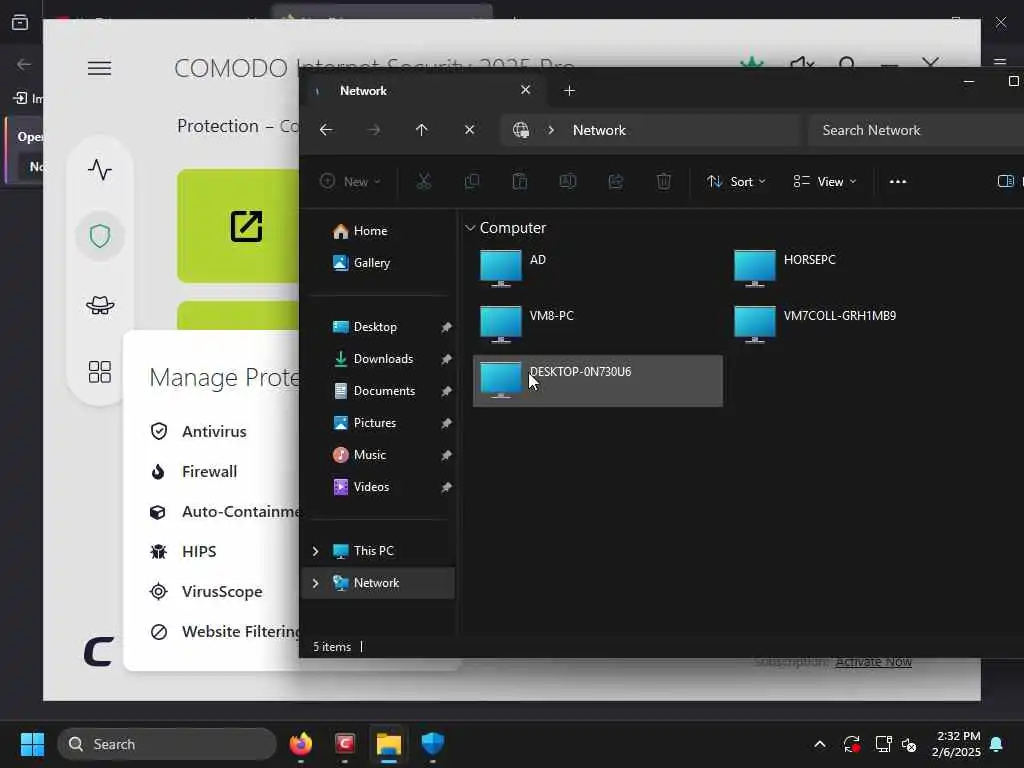Image resolution: width=1024 pixels, height=768 pixels.
Task: Click green tile with open-external icon
Action: (238, 226)
